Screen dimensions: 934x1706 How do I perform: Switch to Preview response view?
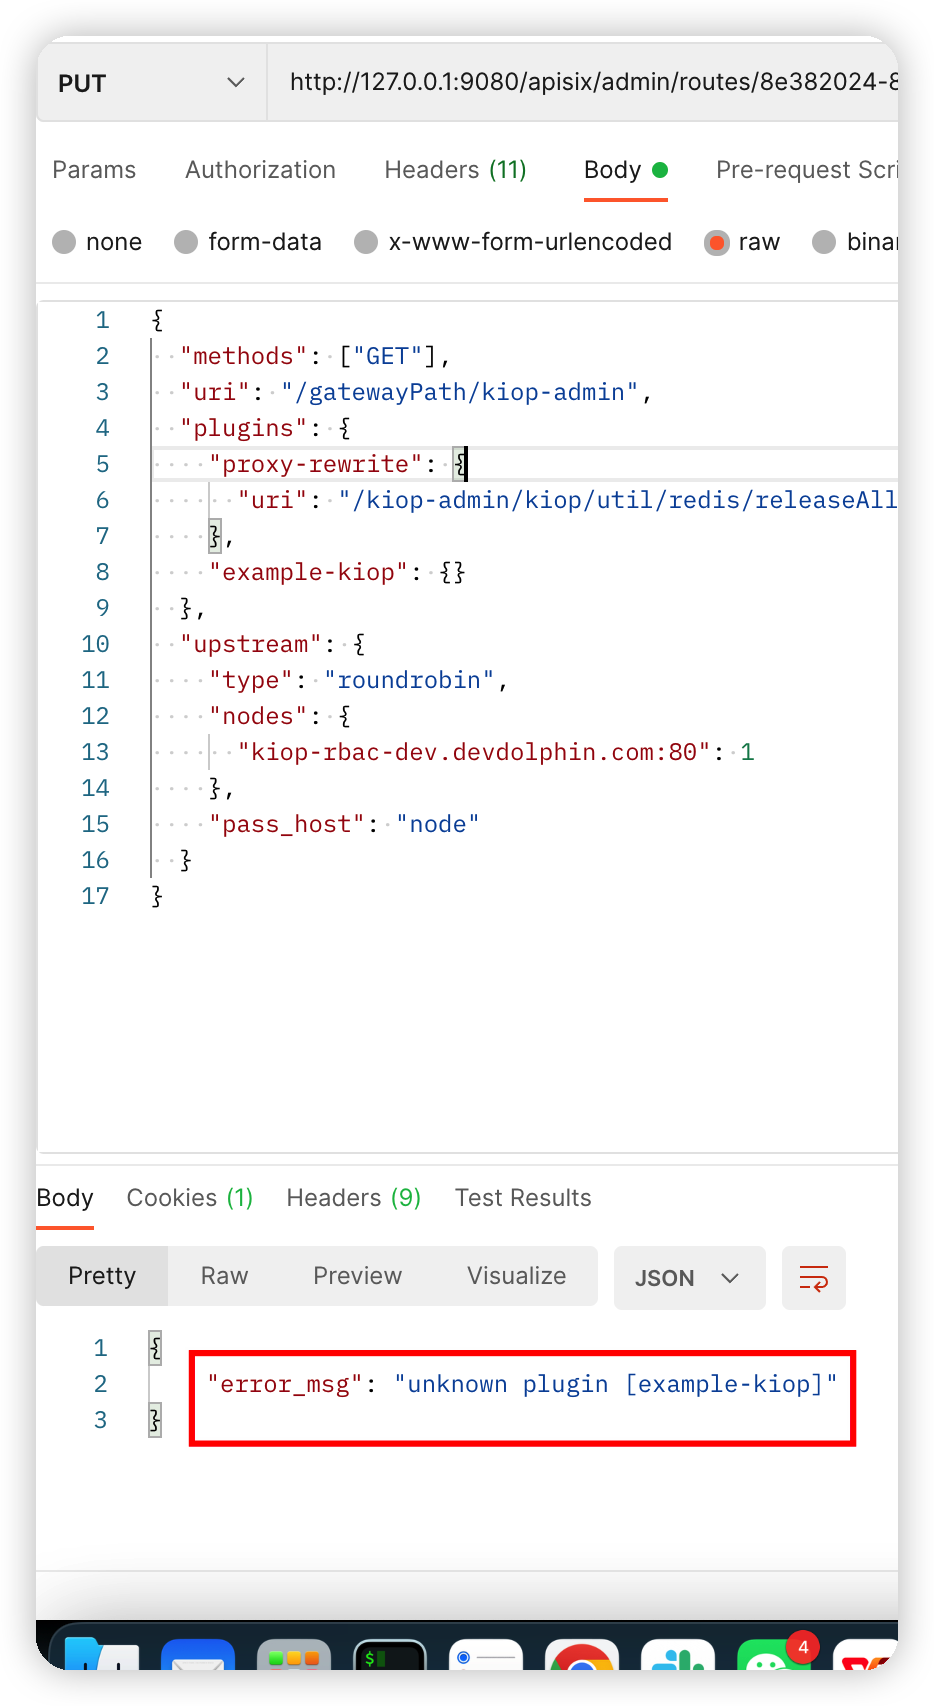[357, 1276]
